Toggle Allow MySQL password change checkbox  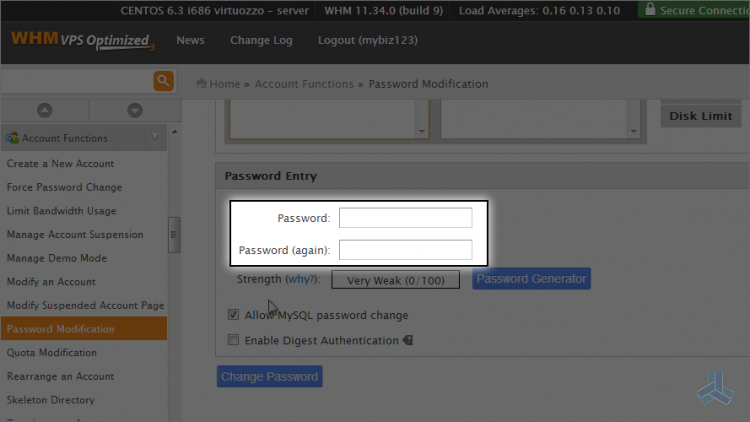coord(233,315)
